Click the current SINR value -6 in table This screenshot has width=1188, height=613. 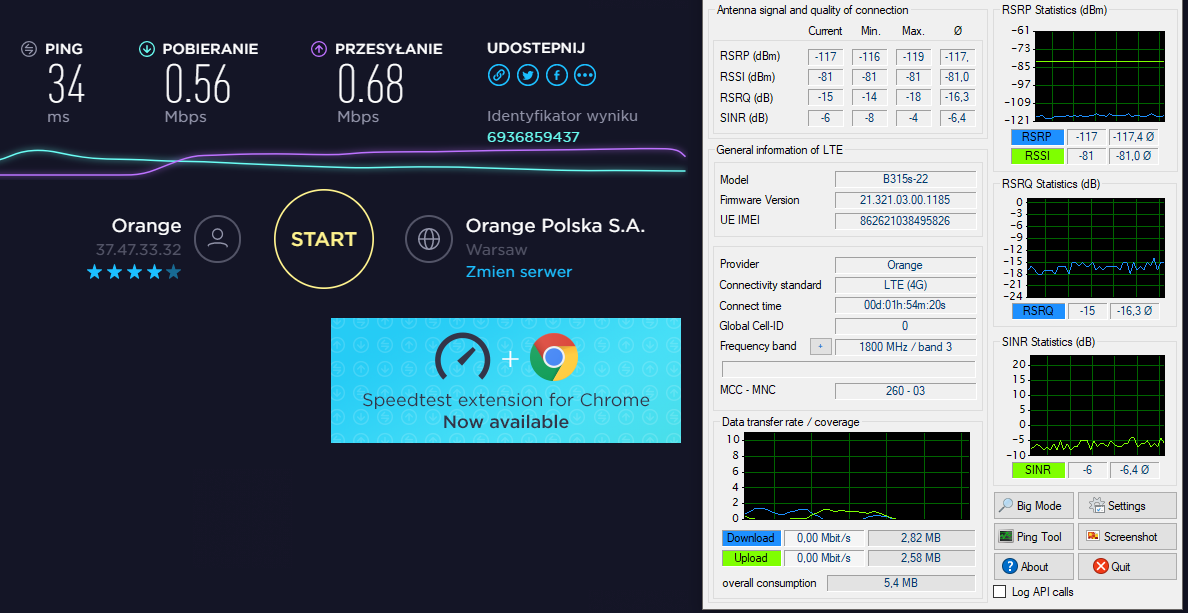826,118
